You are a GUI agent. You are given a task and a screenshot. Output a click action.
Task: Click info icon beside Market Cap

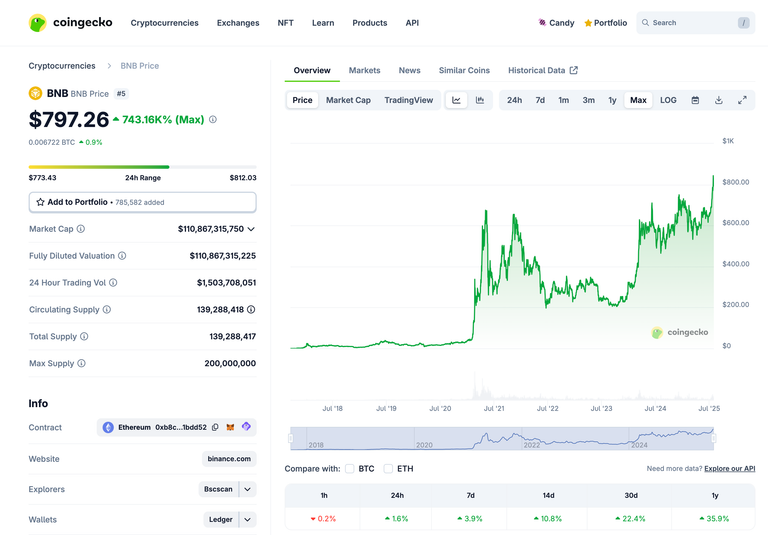coord(81,229)
